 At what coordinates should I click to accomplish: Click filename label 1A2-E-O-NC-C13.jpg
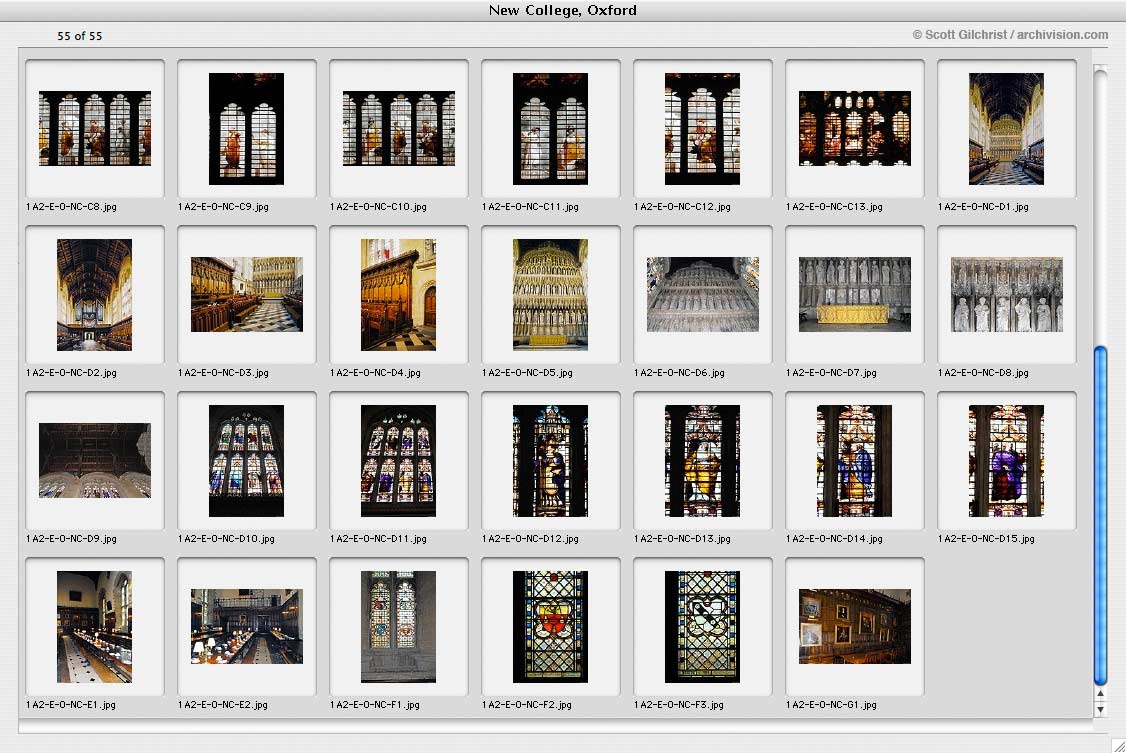point(834,207)
